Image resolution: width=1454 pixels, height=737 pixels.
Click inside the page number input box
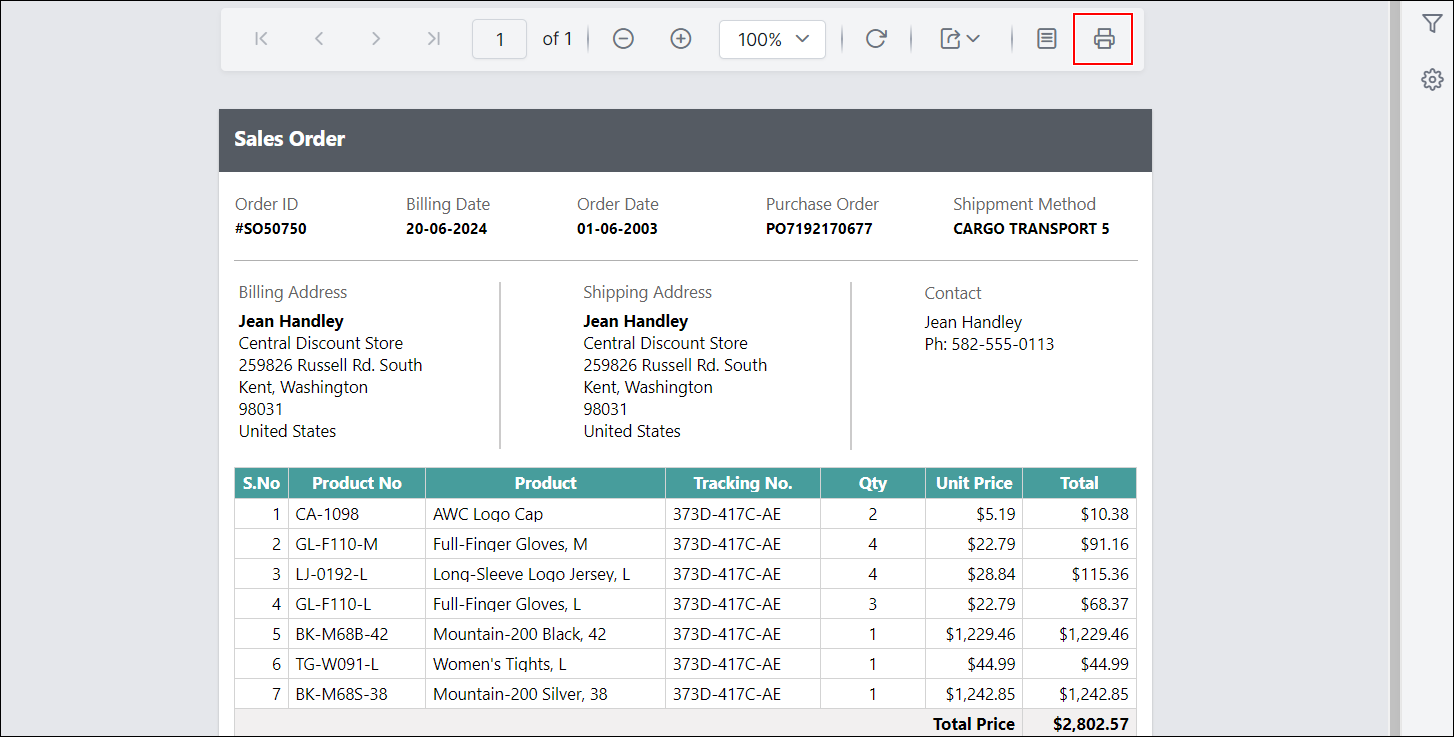coord(499,38)
